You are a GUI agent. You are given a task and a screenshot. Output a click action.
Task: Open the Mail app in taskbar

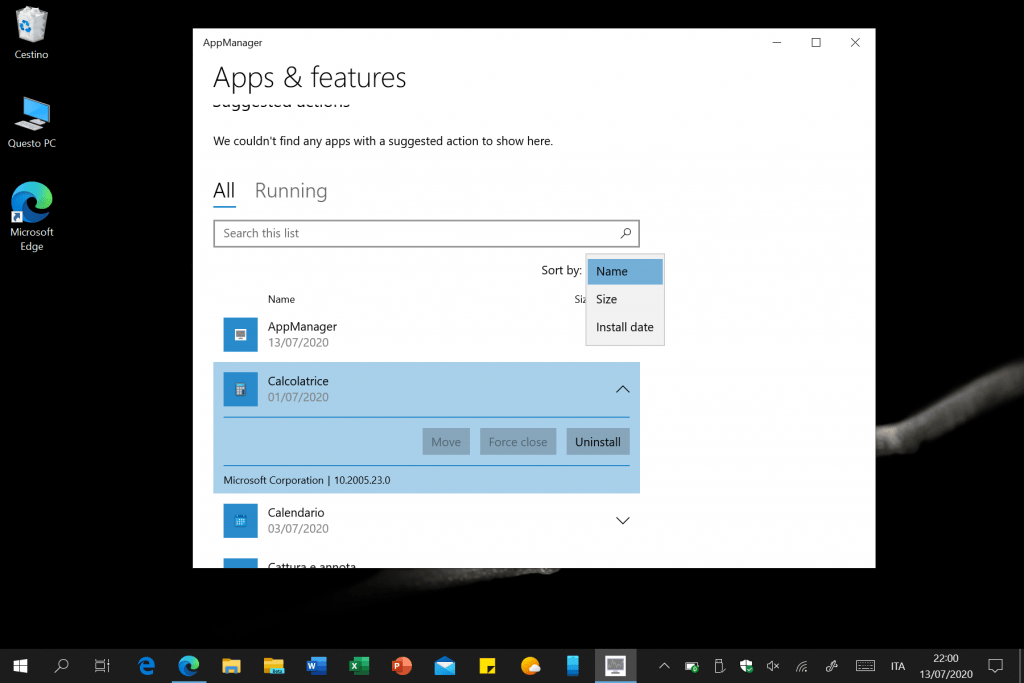445,665
